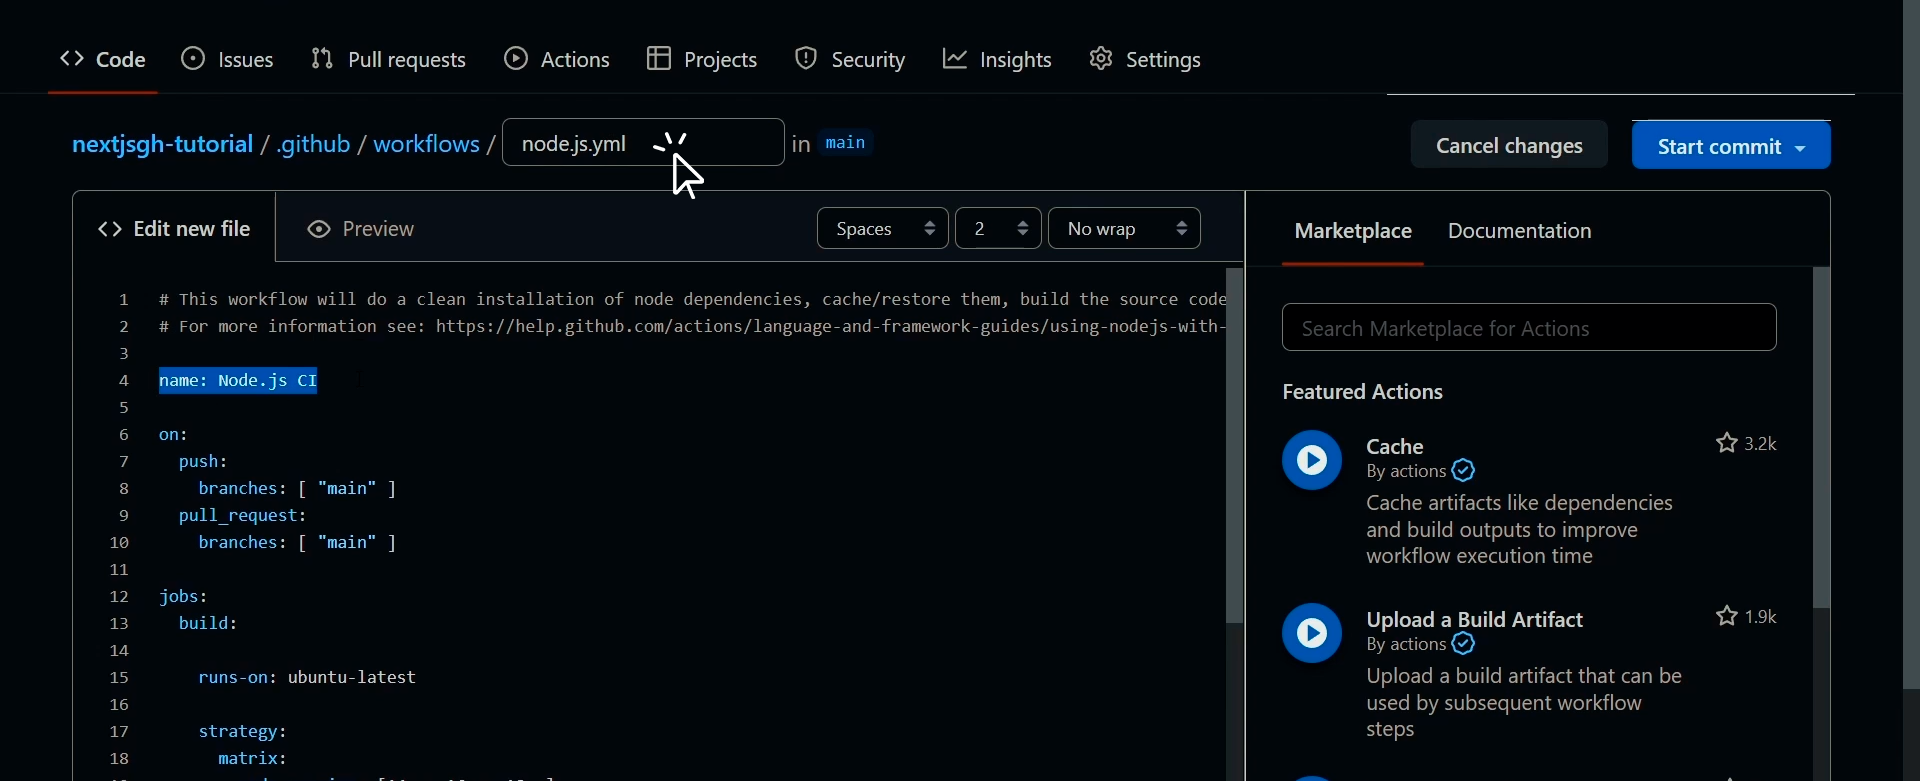Screen dimensions: 1920x781
Task: Open the Start commit dropdown
Action: pyautogui.click(x=1731, y=146)
